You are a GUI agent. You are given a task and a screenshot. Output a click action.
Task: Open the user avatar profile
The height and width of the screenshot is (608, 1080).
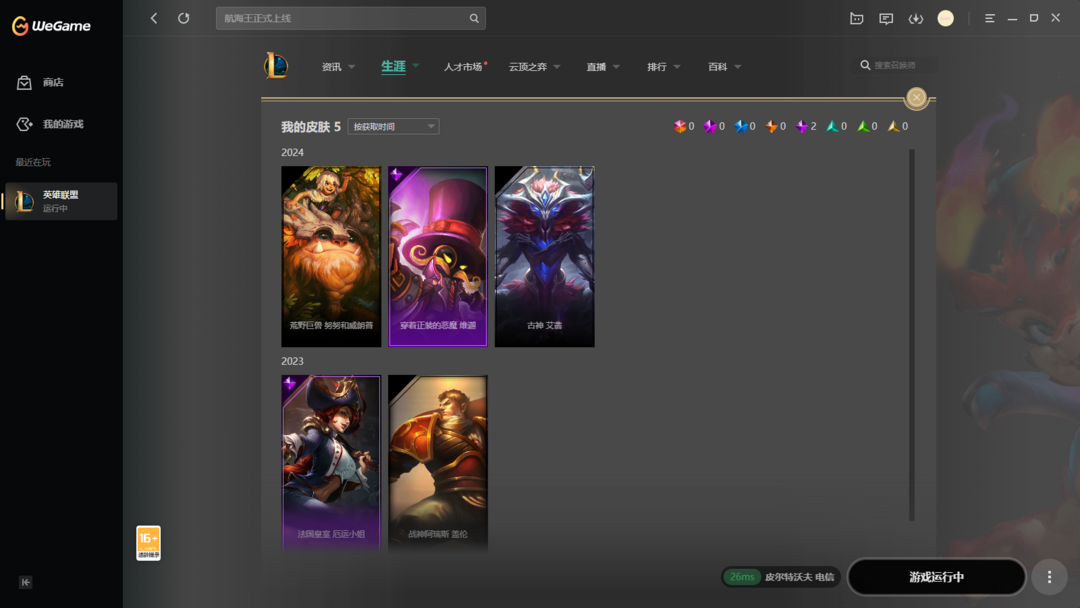coord(946,19)
